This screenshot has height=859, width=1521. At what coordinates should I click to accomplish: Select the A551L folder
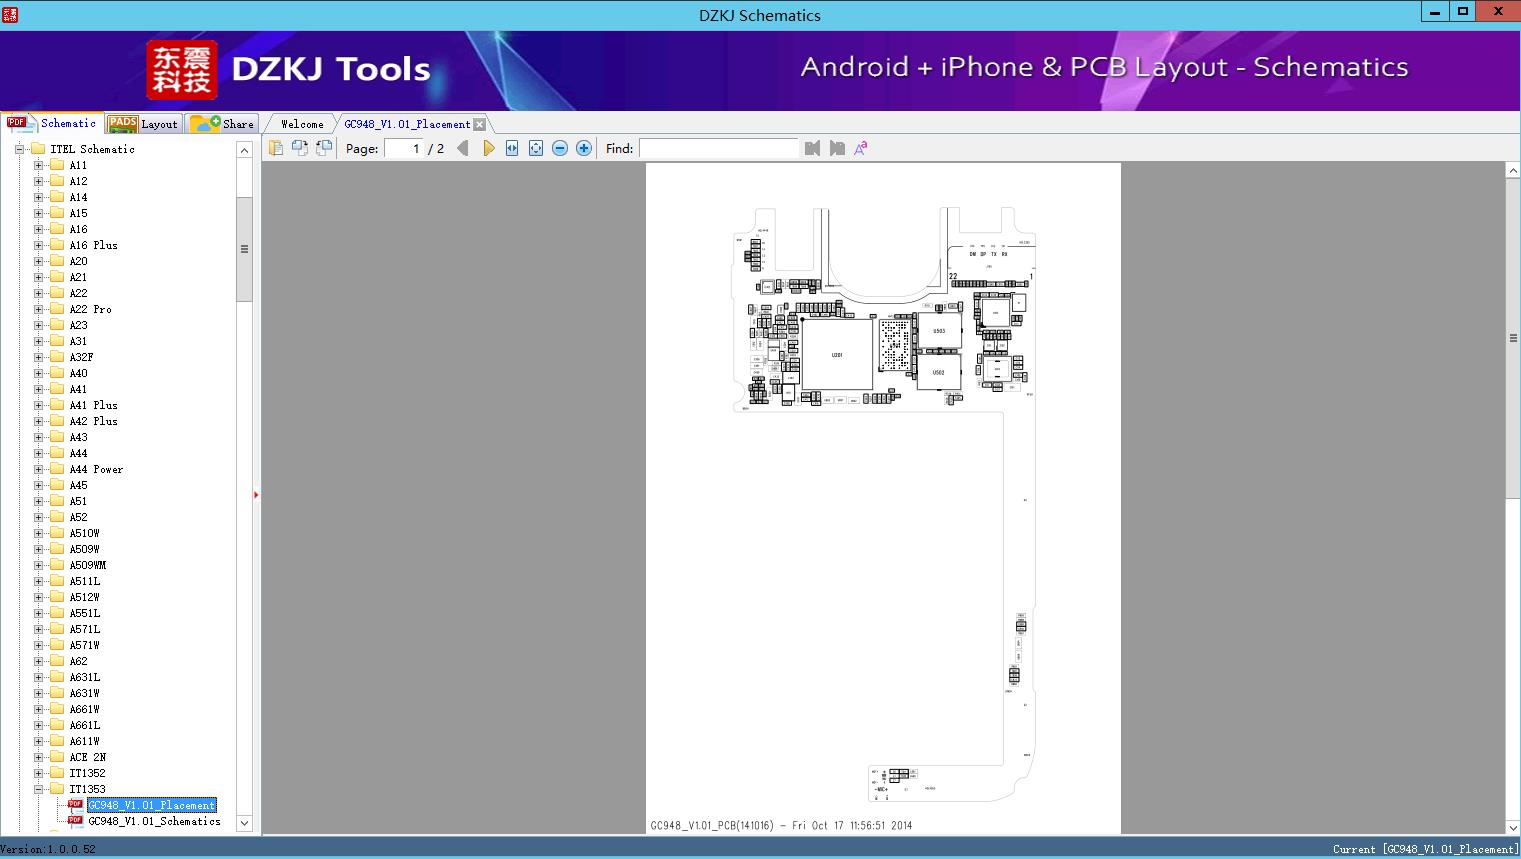tap(84, 613)
